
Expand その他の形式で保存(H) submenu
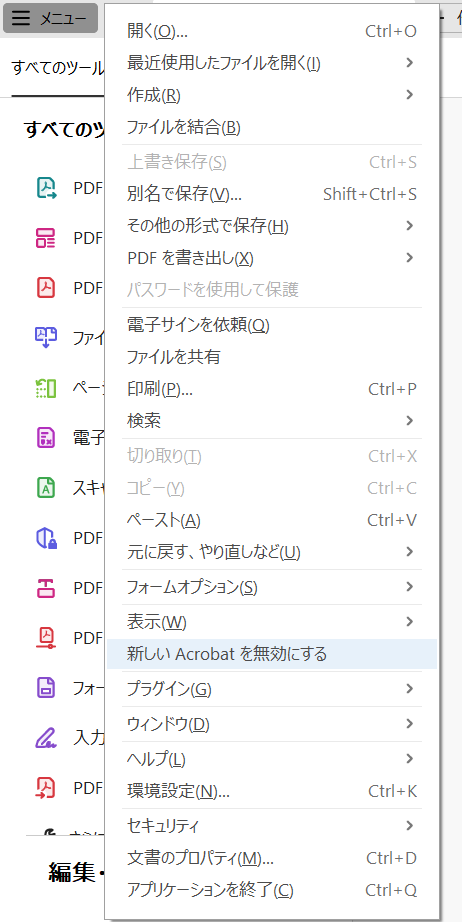click(272, 225)
